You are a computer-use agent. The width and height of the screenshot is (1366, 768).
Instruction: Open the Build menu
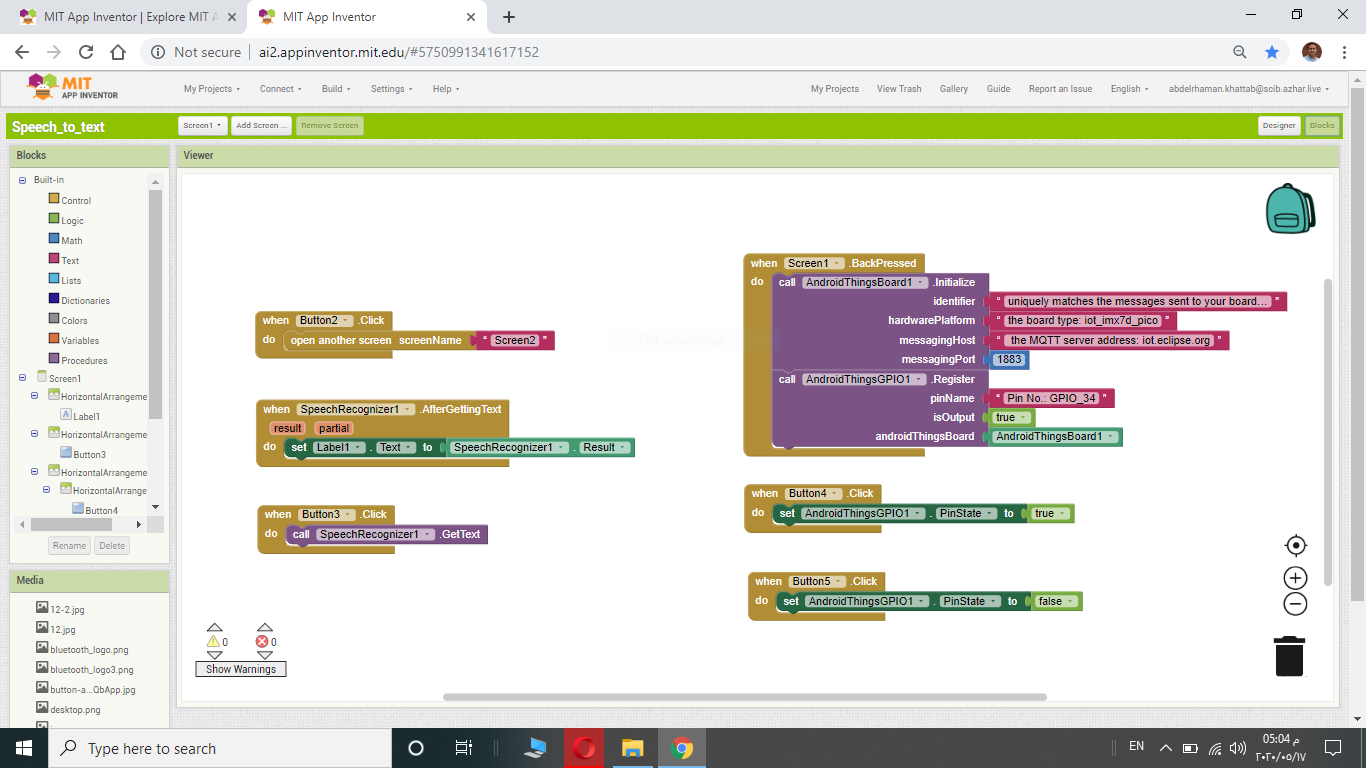(x=335, y=89)
